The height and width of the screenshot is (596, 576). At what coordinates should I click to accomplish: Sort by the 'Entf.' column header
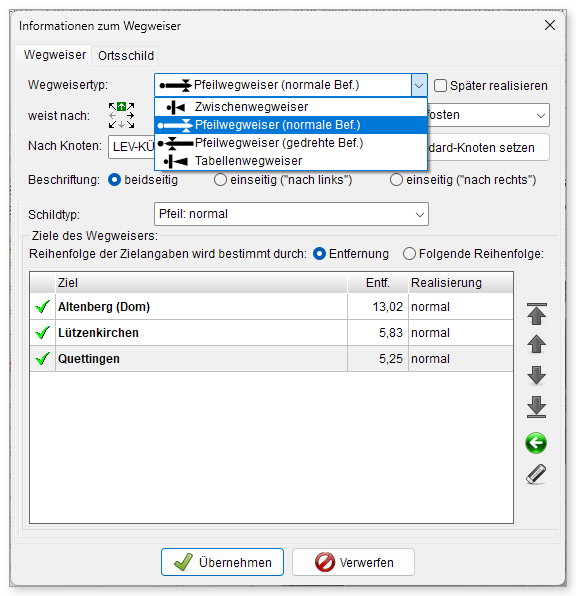tap(378, 283)
